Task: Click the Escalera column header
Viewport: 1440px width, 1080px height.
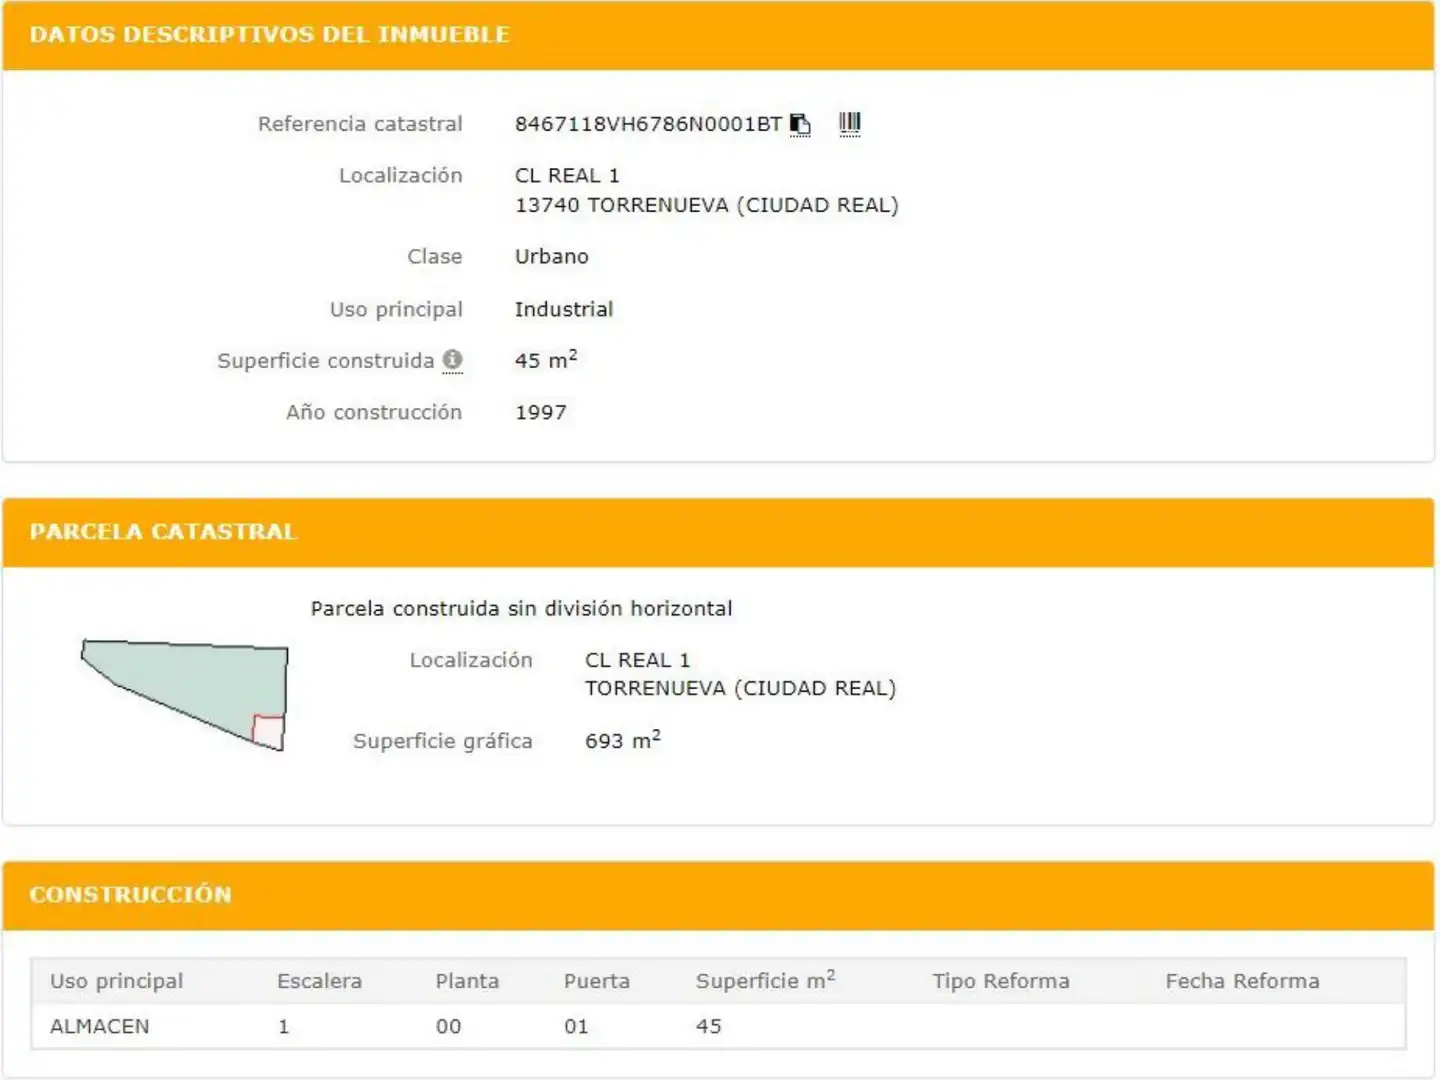Action: [x=320, y=981]
